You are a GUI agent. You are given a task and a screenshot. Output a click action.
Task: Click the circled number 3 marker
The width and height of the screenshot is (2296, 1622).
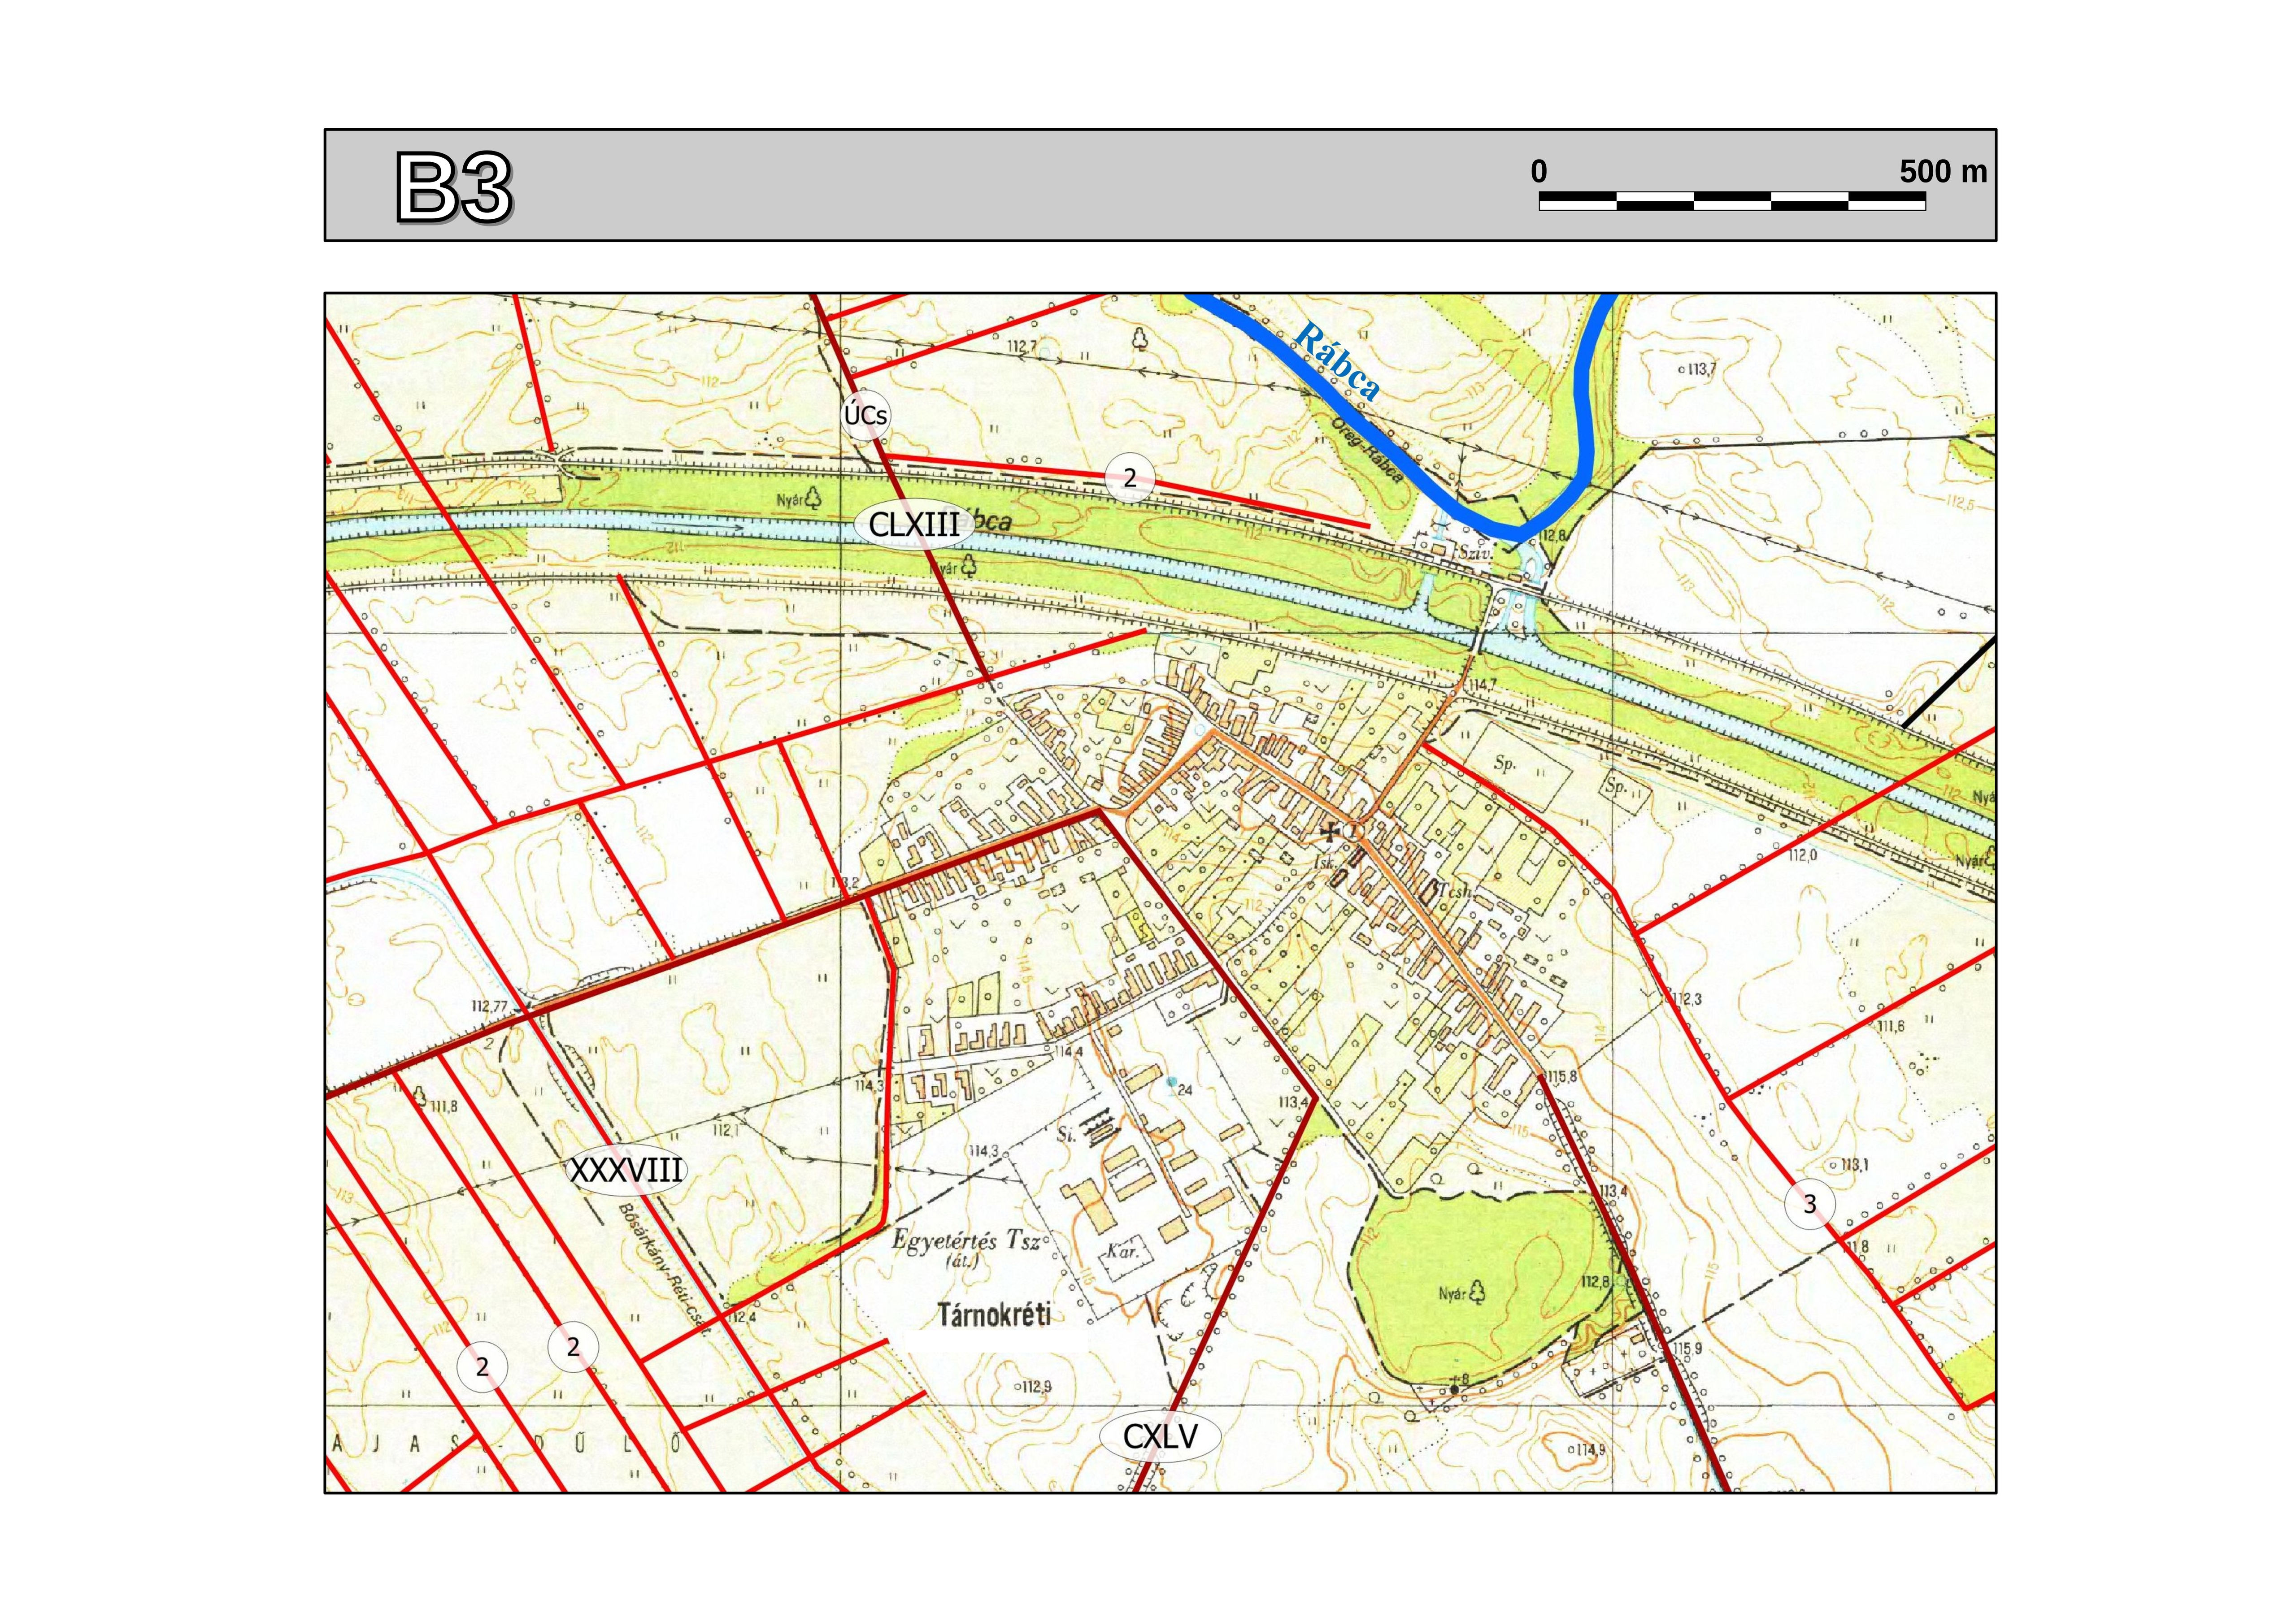[x=1810, y=1205]
